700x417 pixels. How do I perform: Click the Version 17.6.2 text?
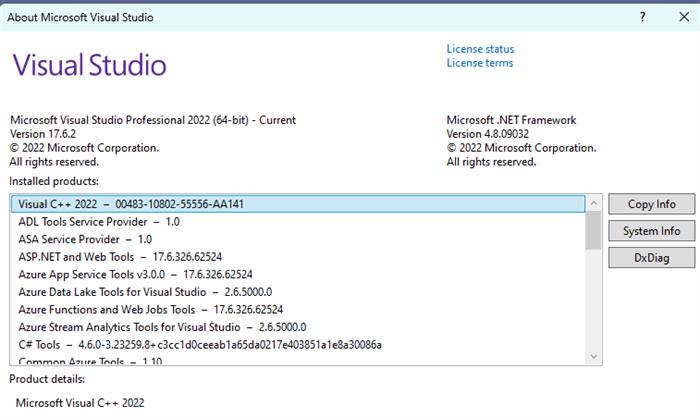43,134
